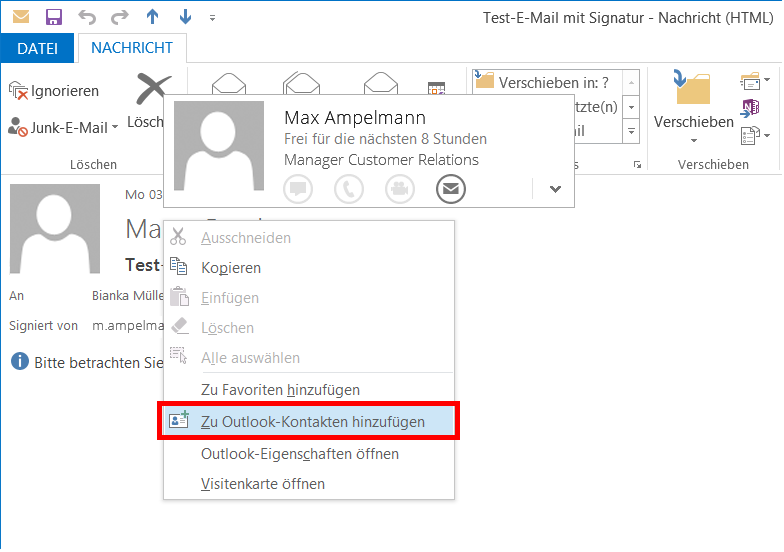Click 'Frei für die nächsten 8 Stunden' status
The image size is (784, 552).
386,139
